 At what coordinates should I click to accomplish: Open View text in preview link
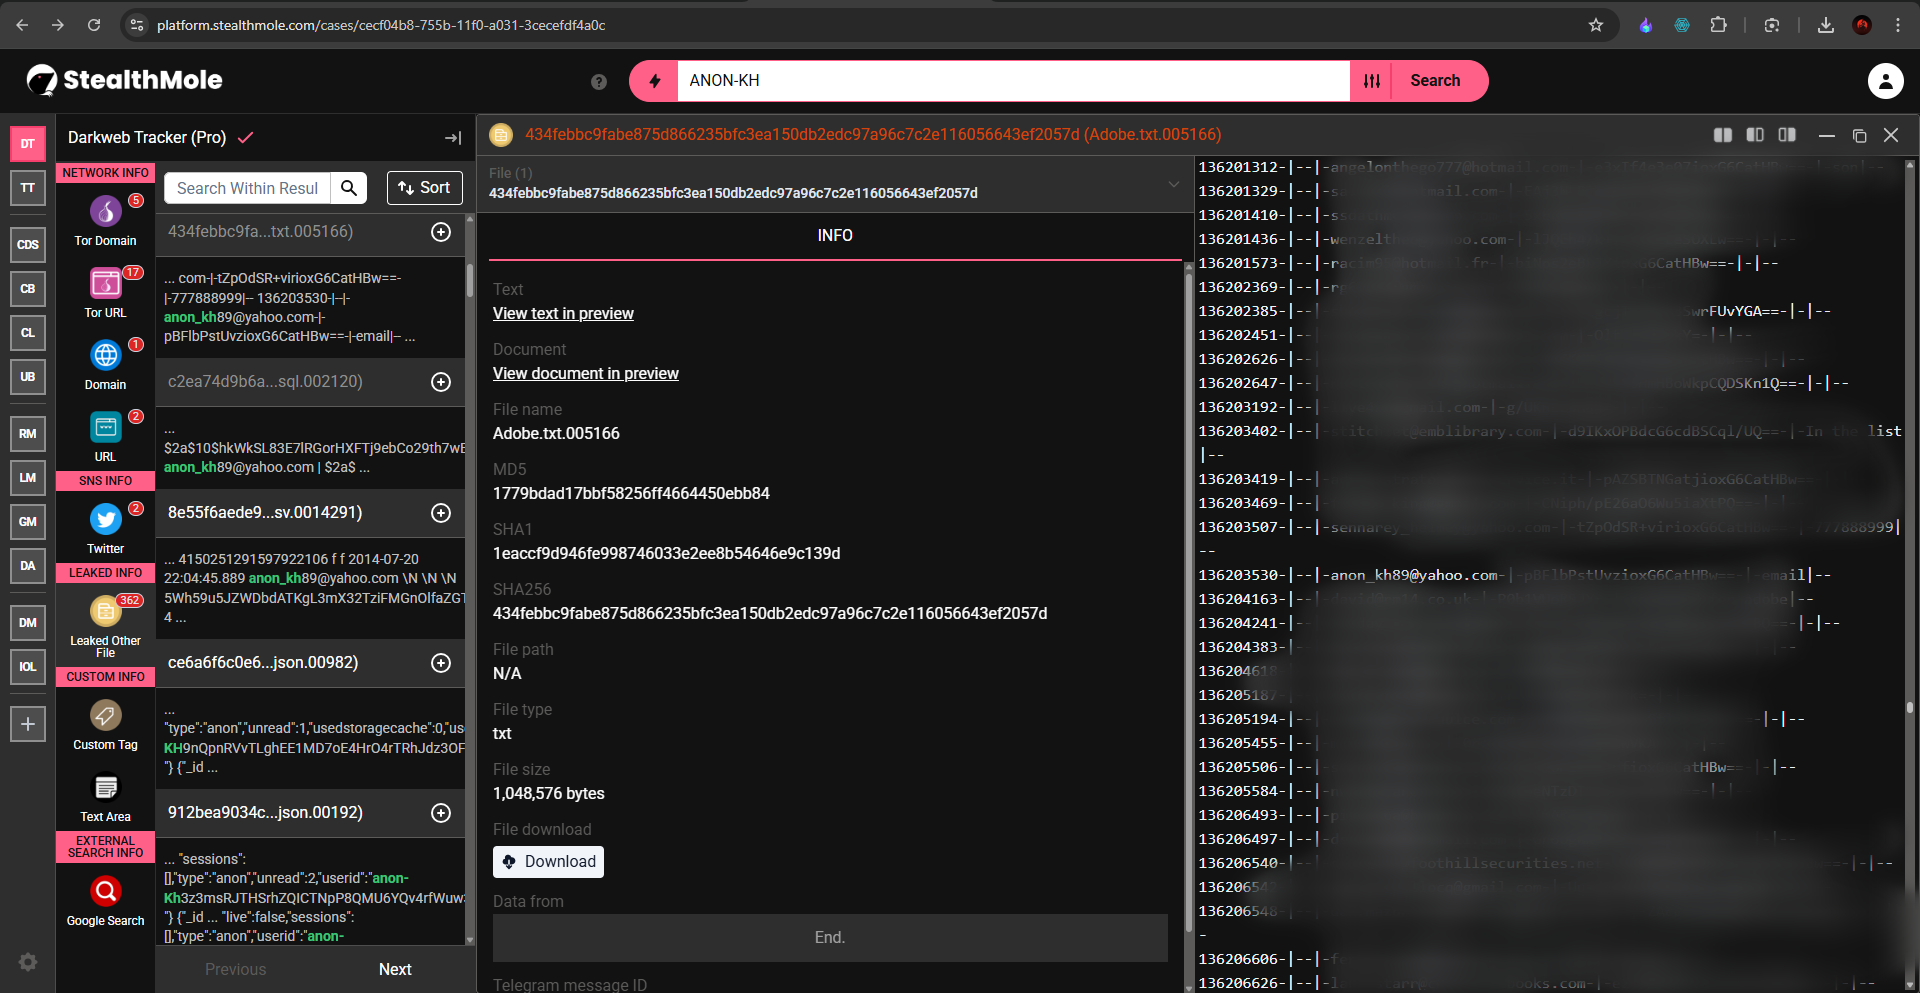[563, 314]
